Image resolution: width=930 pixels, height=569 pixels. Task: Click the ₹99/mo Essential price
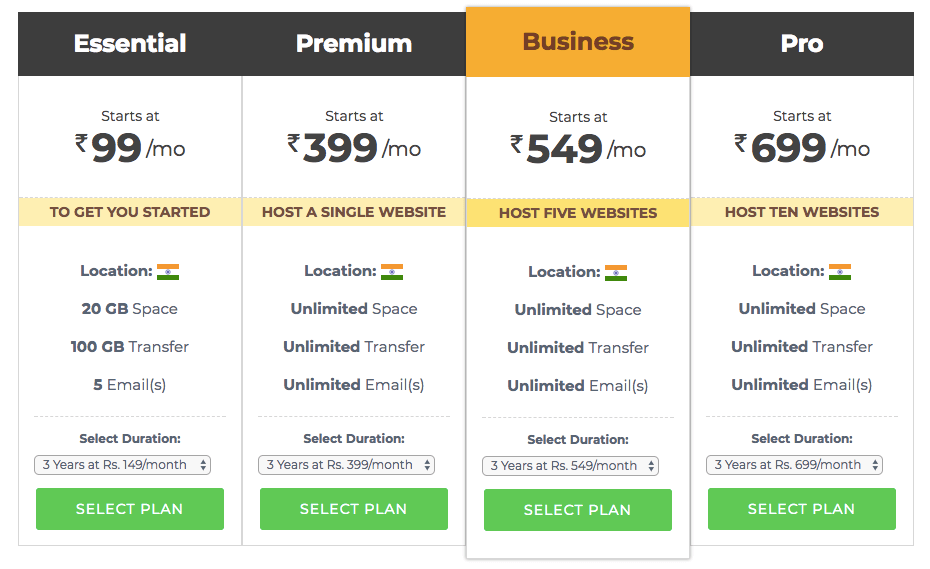coord(130,148)
